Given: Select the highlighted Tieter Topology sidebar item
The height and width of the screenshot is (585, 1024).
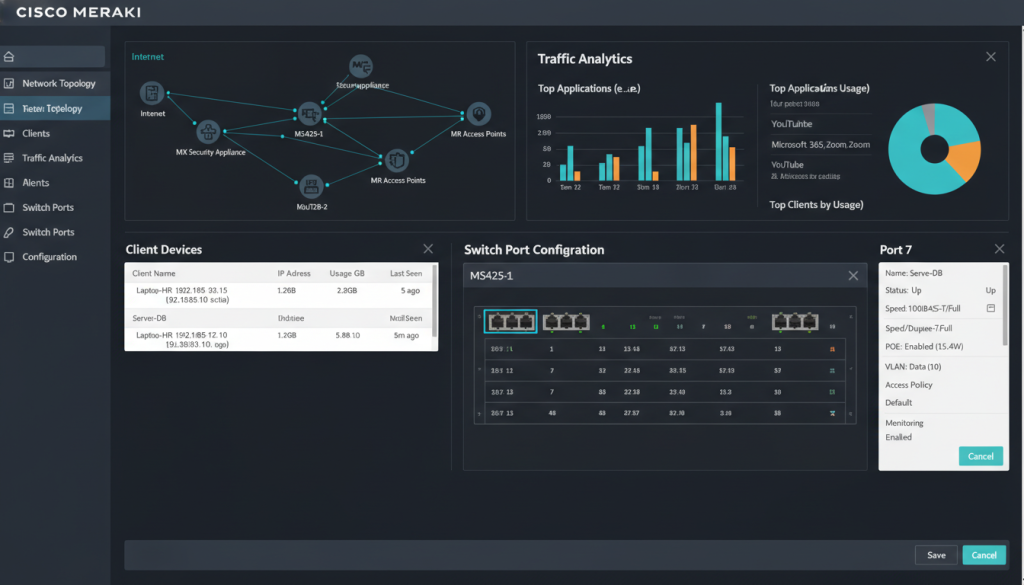Looking at the screenshot, I should 55,108.
